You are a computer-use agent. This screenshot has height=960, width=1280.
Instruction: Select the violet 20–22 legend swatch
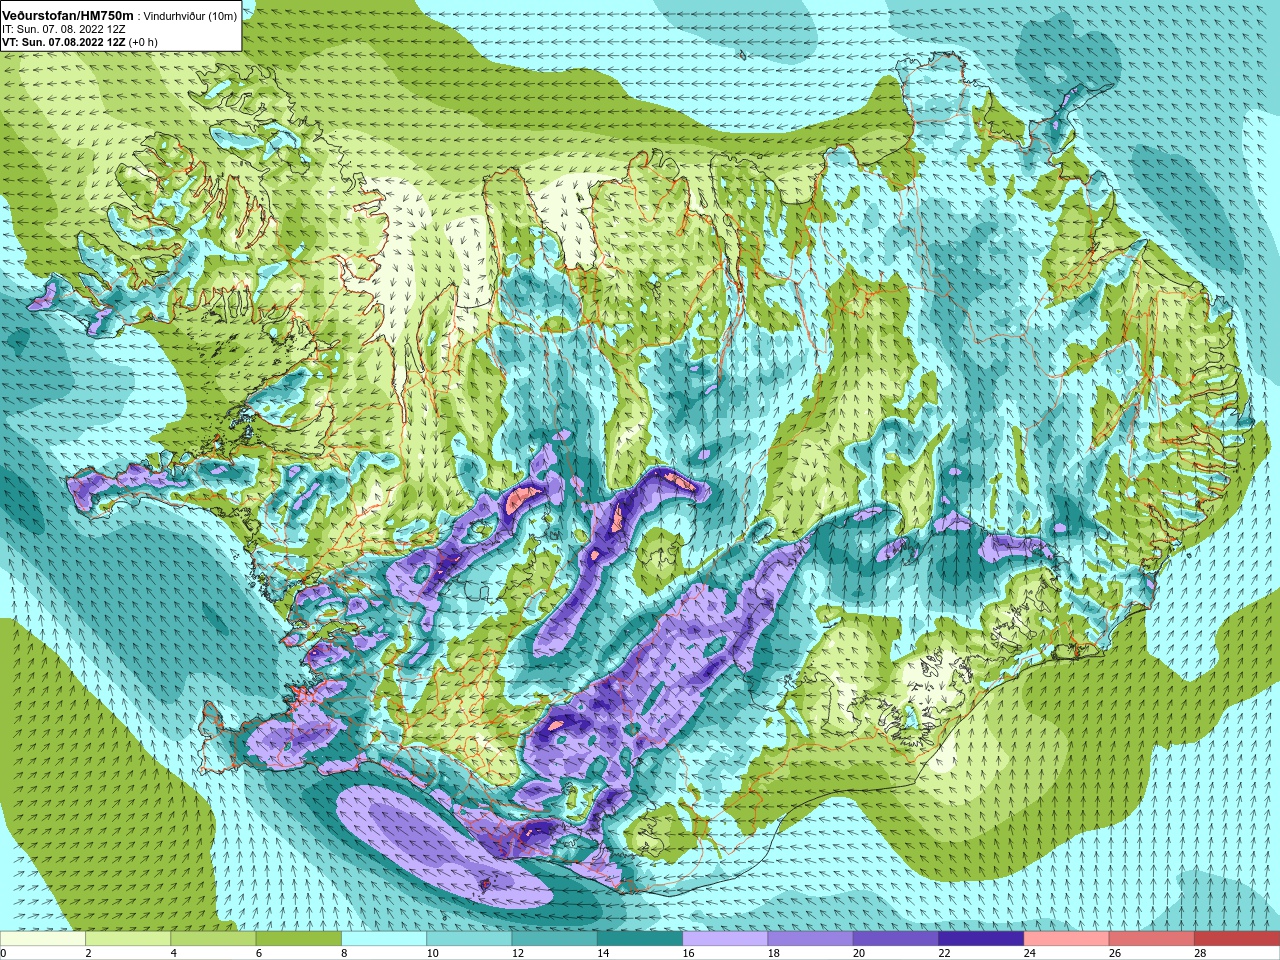coord(896,939)
